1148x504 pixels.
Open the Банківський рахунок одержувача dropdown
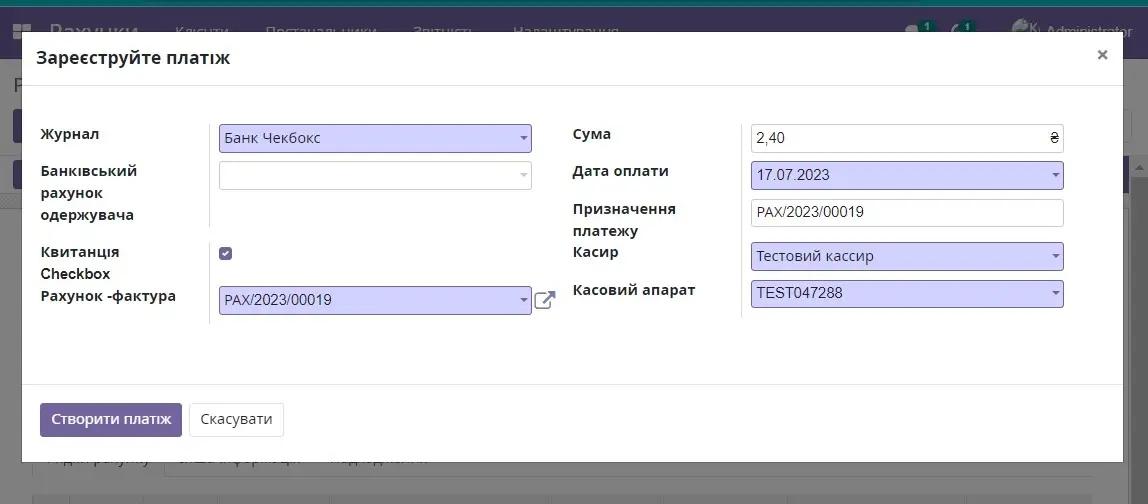point(375,175)
